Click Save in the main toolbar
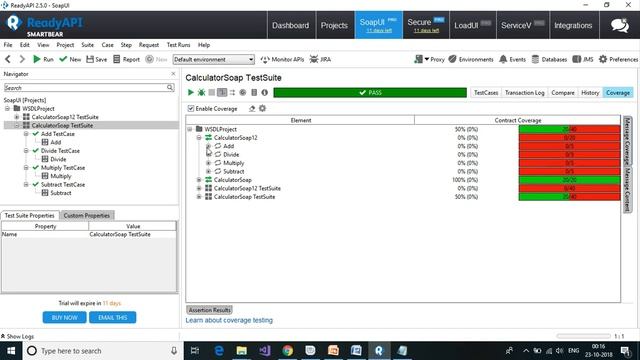640x360 pixels. click(x=97, y=59)
